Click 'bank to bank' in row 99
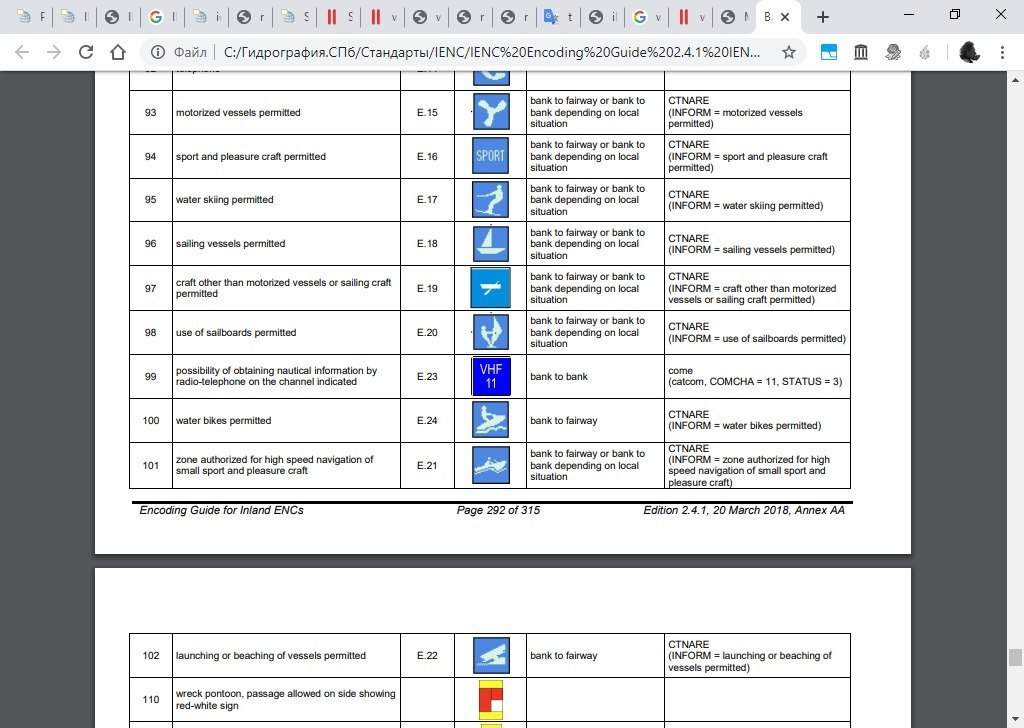This screenshot has height=728, width=1024. click(558, 376)
